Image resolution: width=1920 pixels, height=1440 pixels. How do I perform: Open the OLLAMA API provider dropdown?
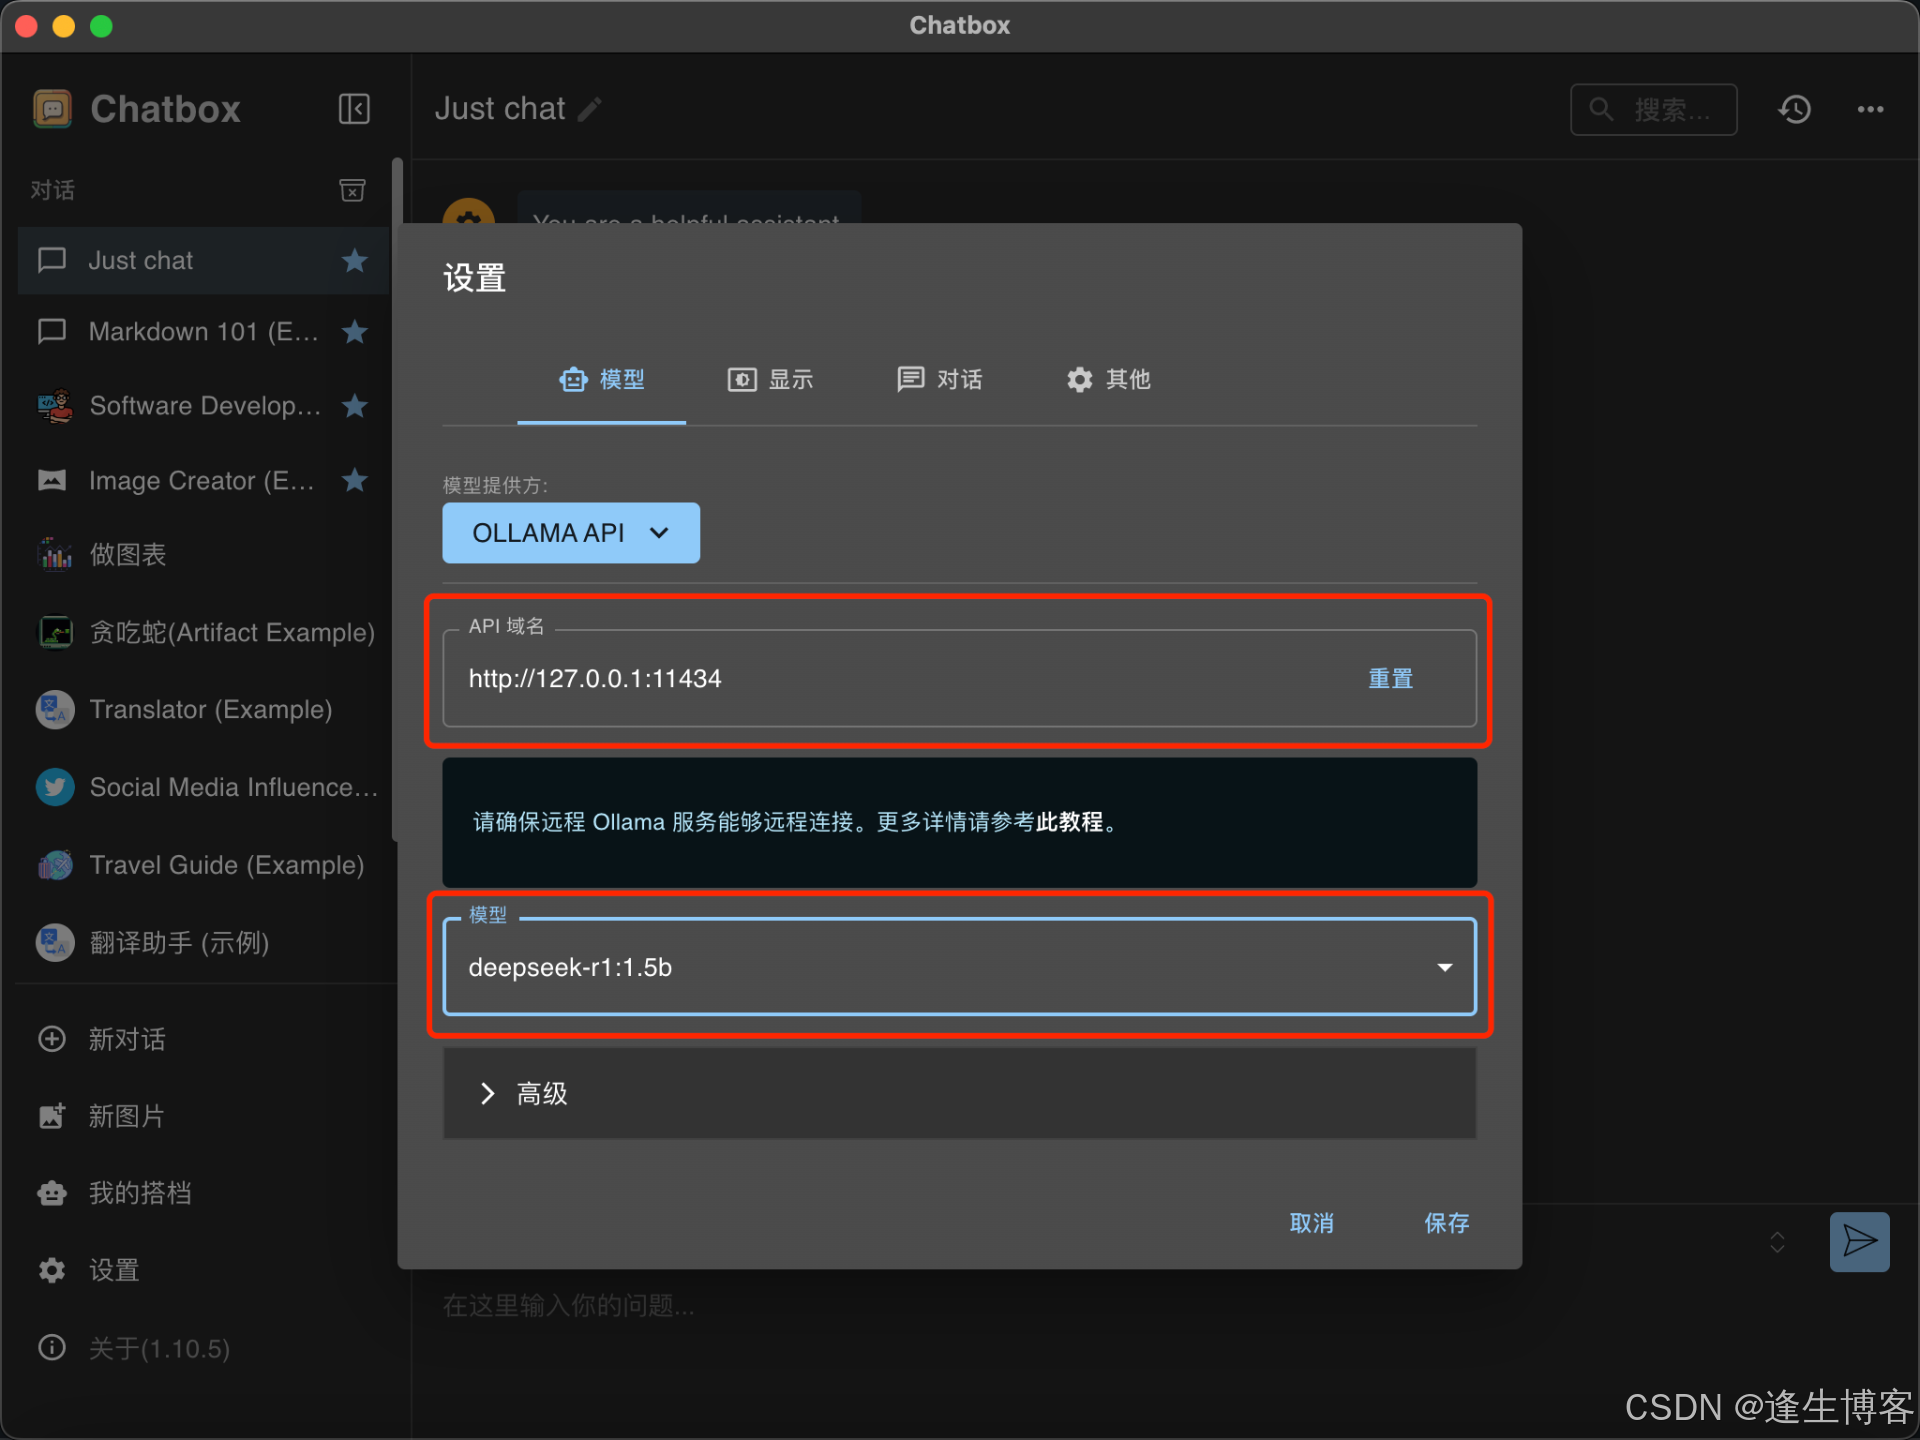tap(571, 533)
